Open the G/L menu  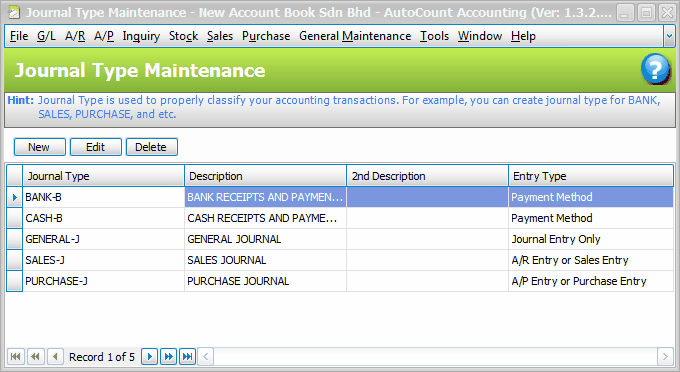point(46,36)
